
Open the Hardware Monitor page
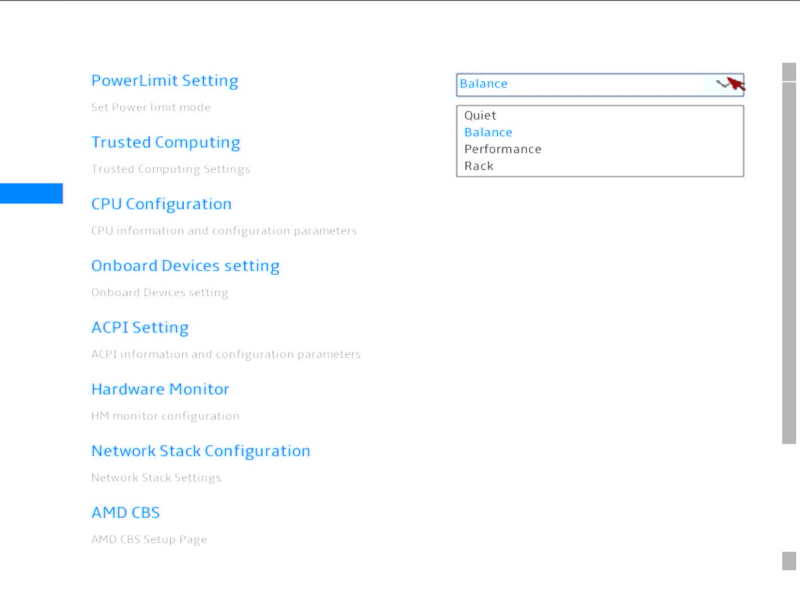[x=160, y=389]
